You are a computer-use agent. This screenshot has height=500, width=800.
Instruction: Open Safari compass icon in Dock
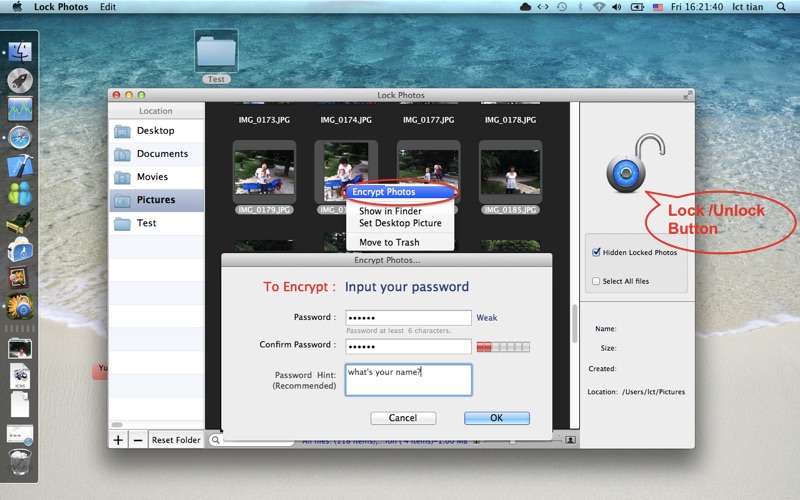20,137
